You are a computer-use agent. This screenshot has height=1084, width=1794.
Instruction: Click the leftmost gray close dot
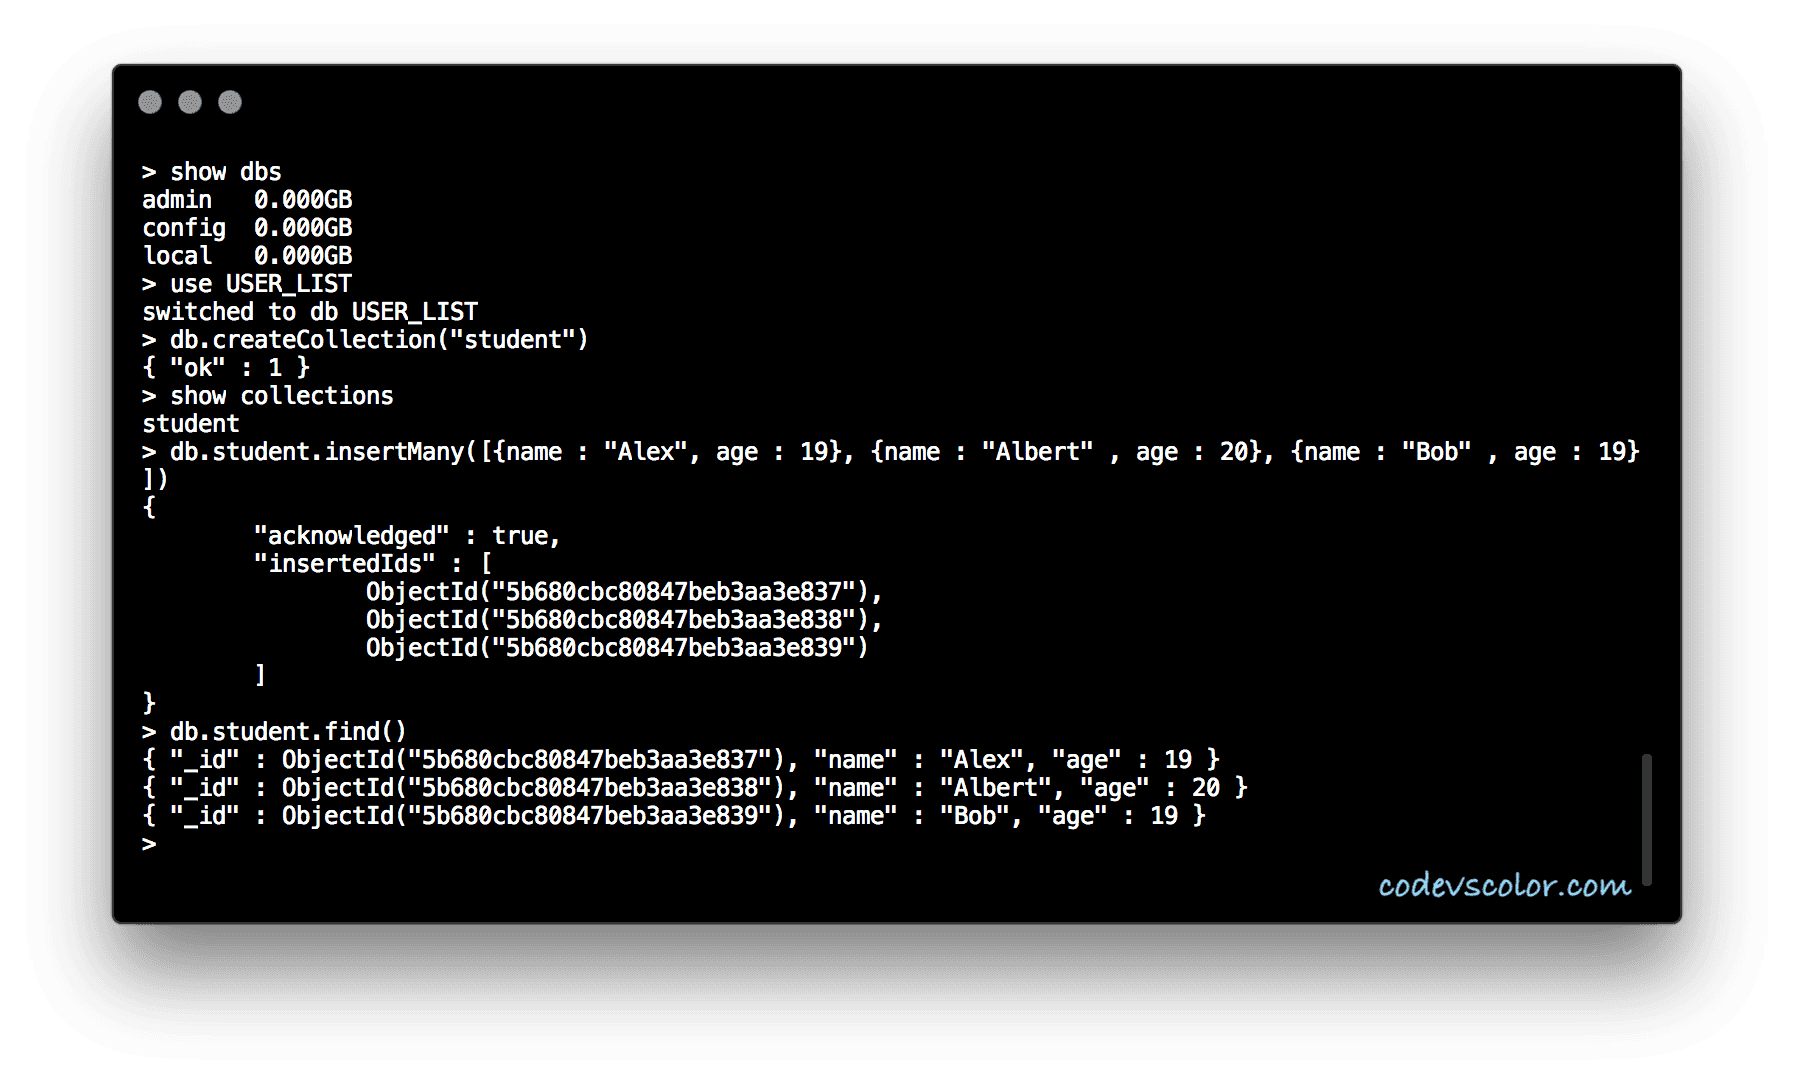point(150,102)
